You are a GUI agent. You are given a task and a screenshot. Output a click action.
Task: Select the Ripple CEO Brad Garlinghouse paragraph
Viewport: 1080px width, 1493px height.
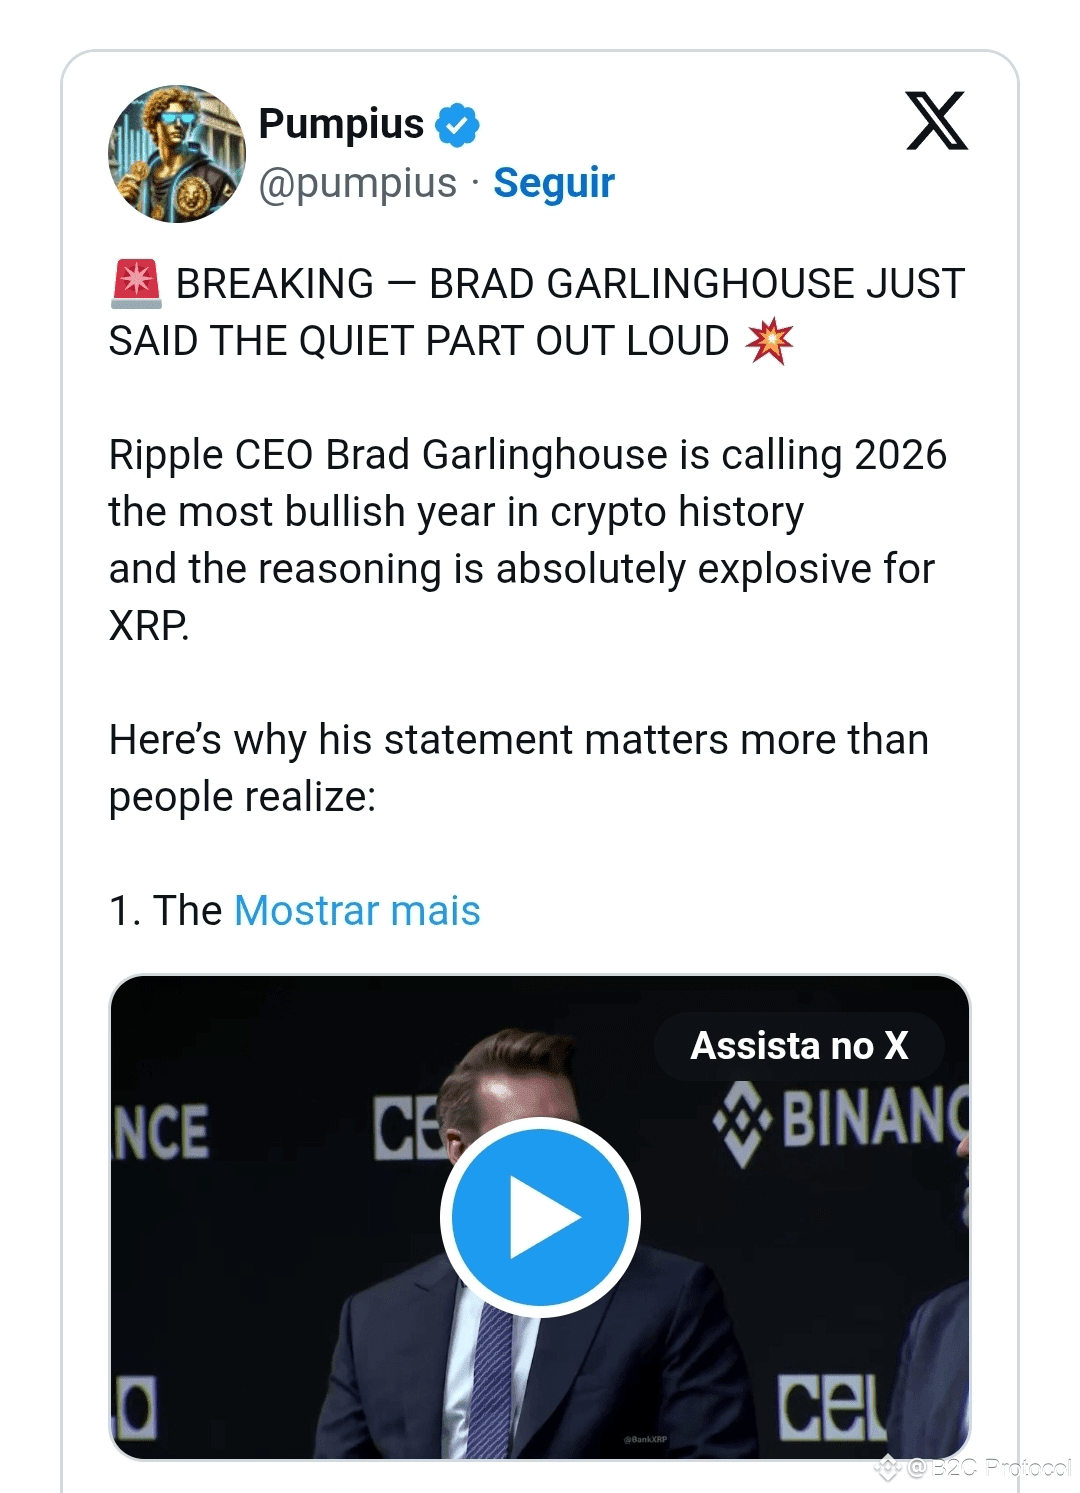coord(528,540)
